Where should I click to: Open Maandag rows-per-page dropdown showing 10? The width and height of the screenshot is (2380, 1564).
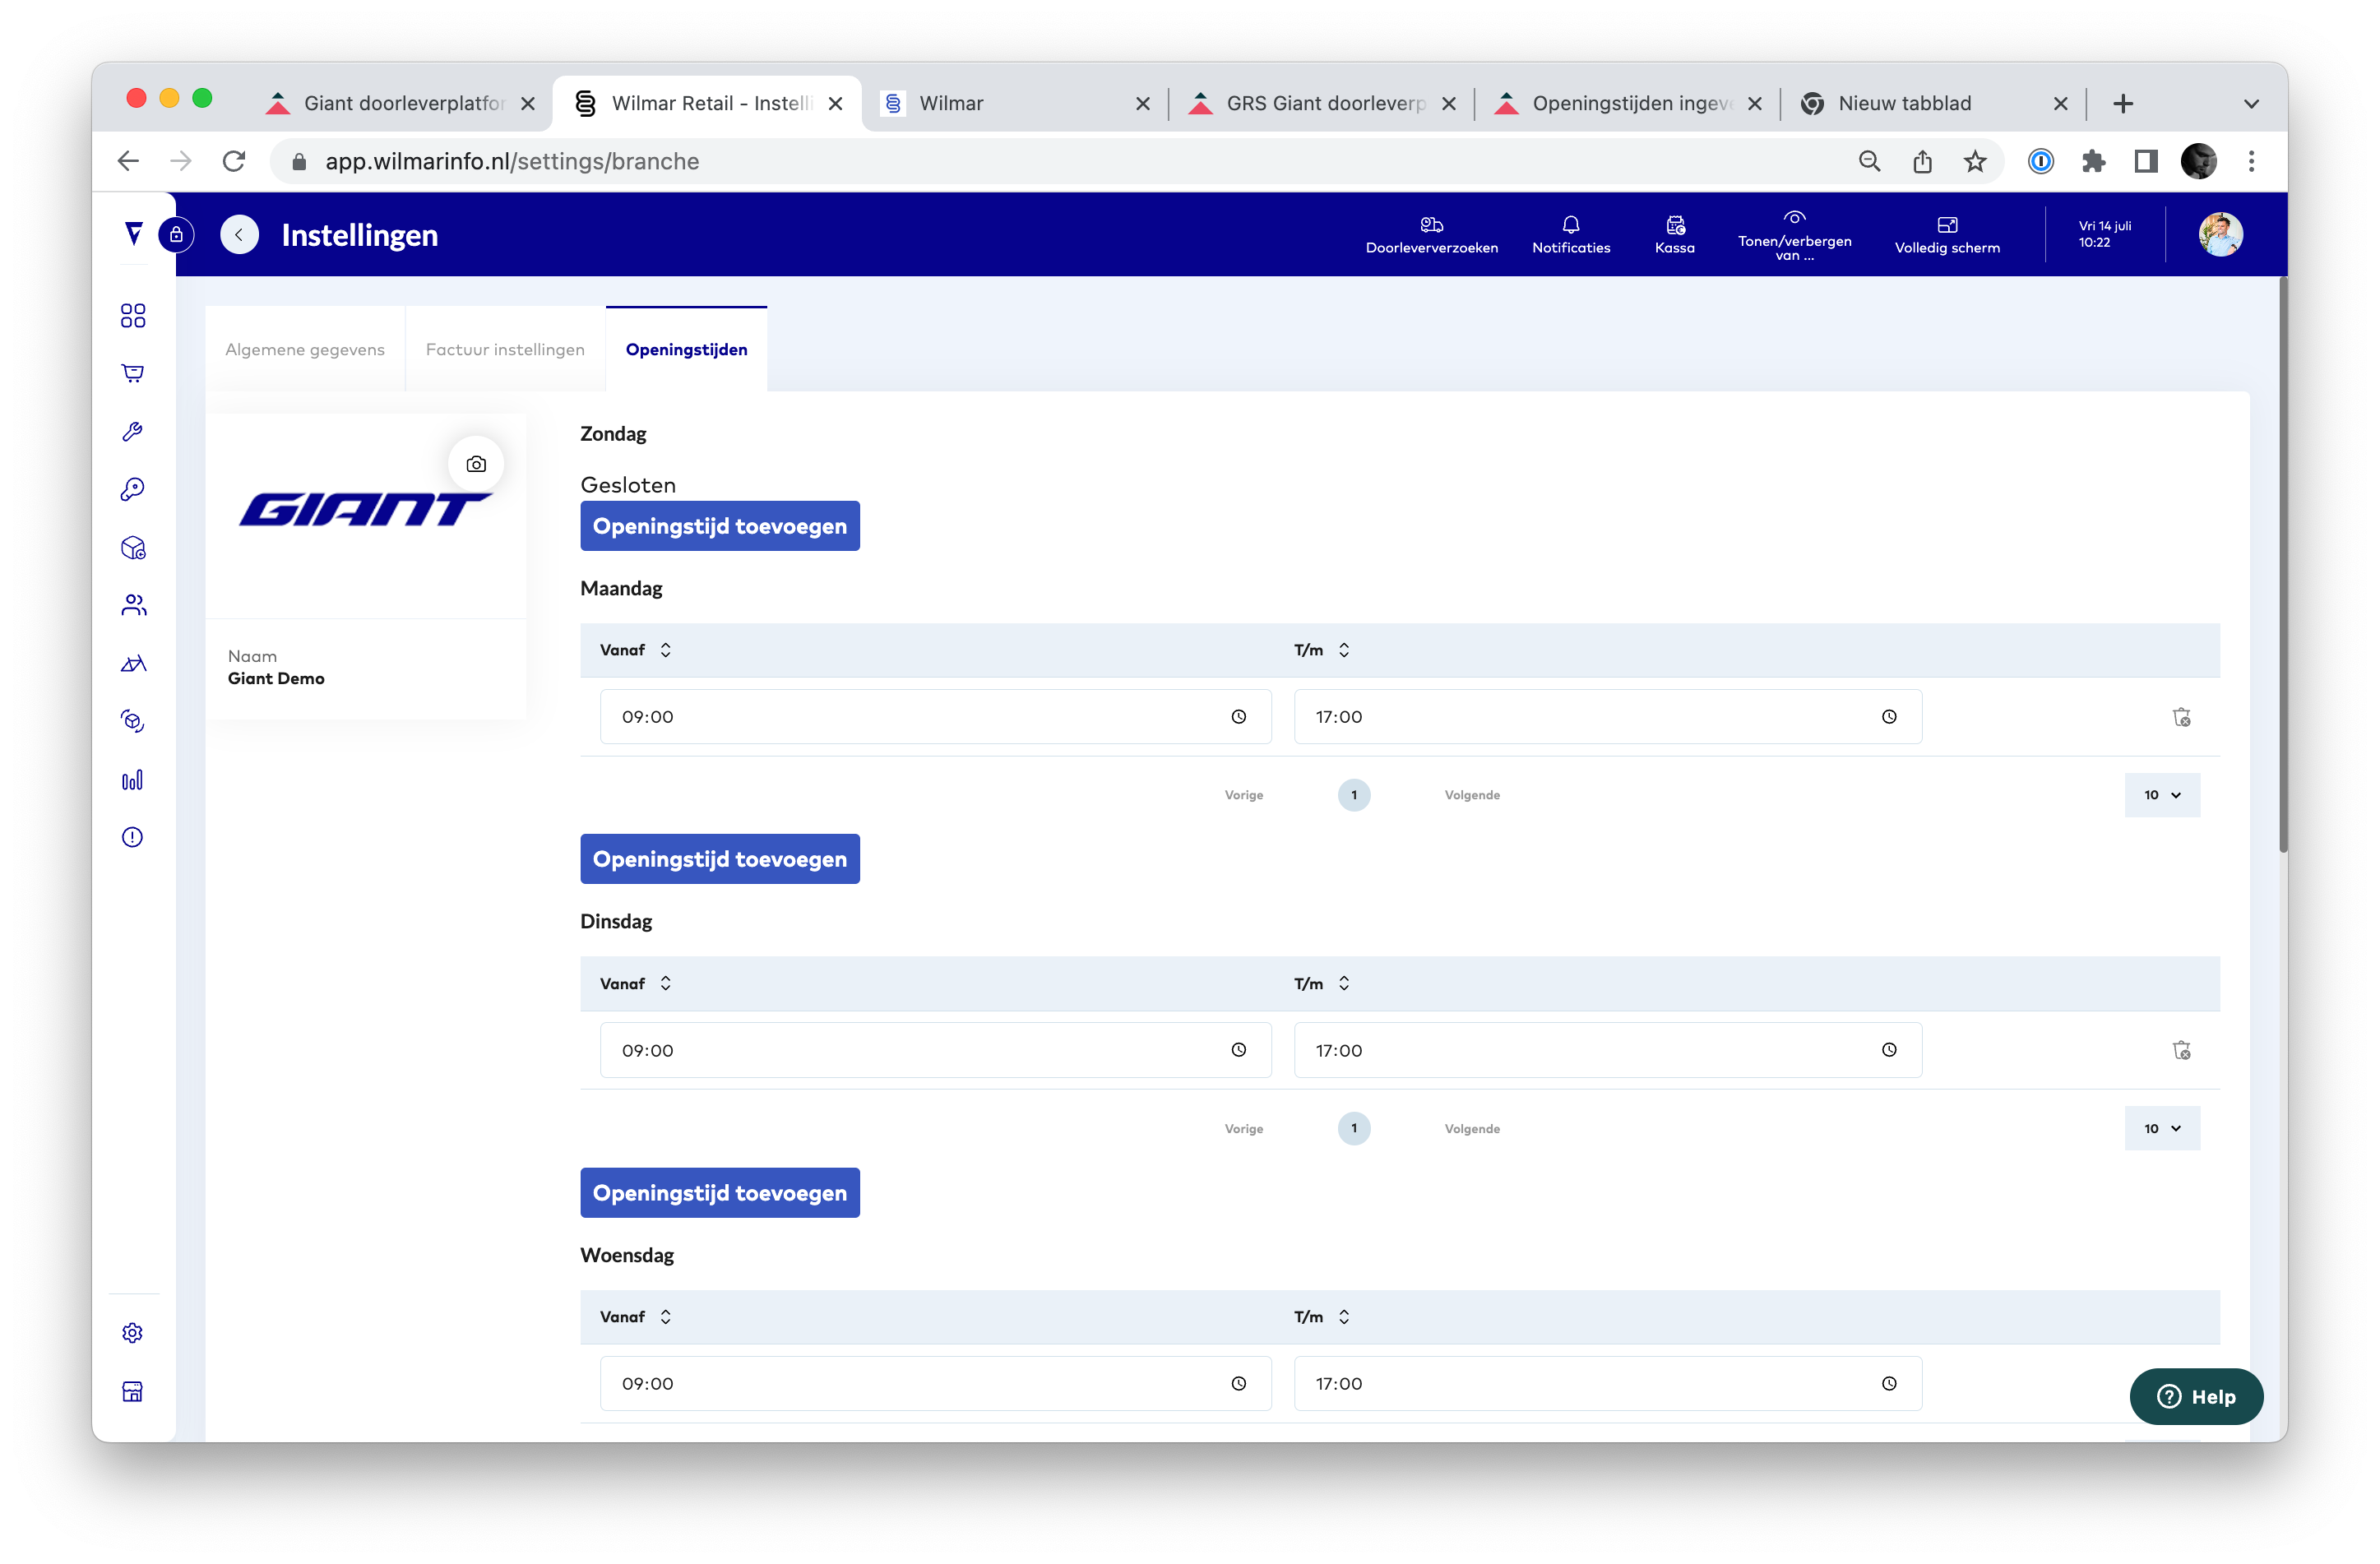point(2161,795)
